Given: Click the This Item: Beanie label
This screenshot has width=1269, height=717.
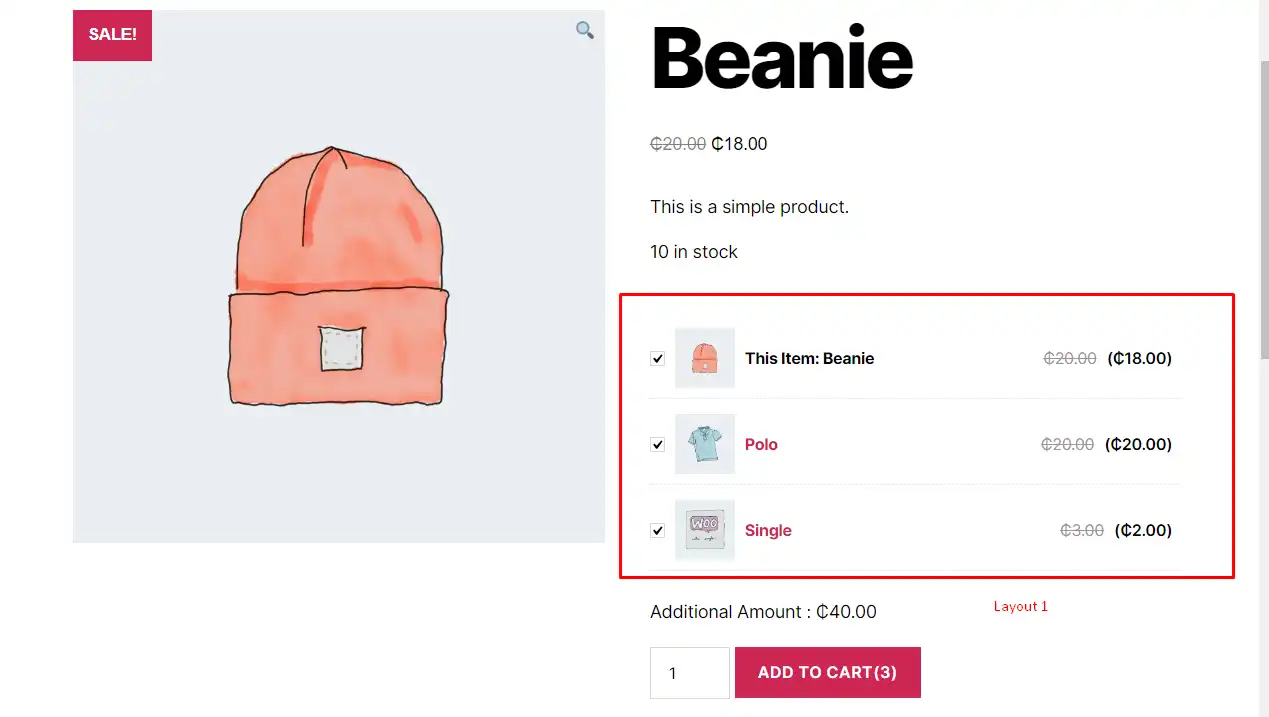Looking at the screenshot, I should tap(809, 358).
